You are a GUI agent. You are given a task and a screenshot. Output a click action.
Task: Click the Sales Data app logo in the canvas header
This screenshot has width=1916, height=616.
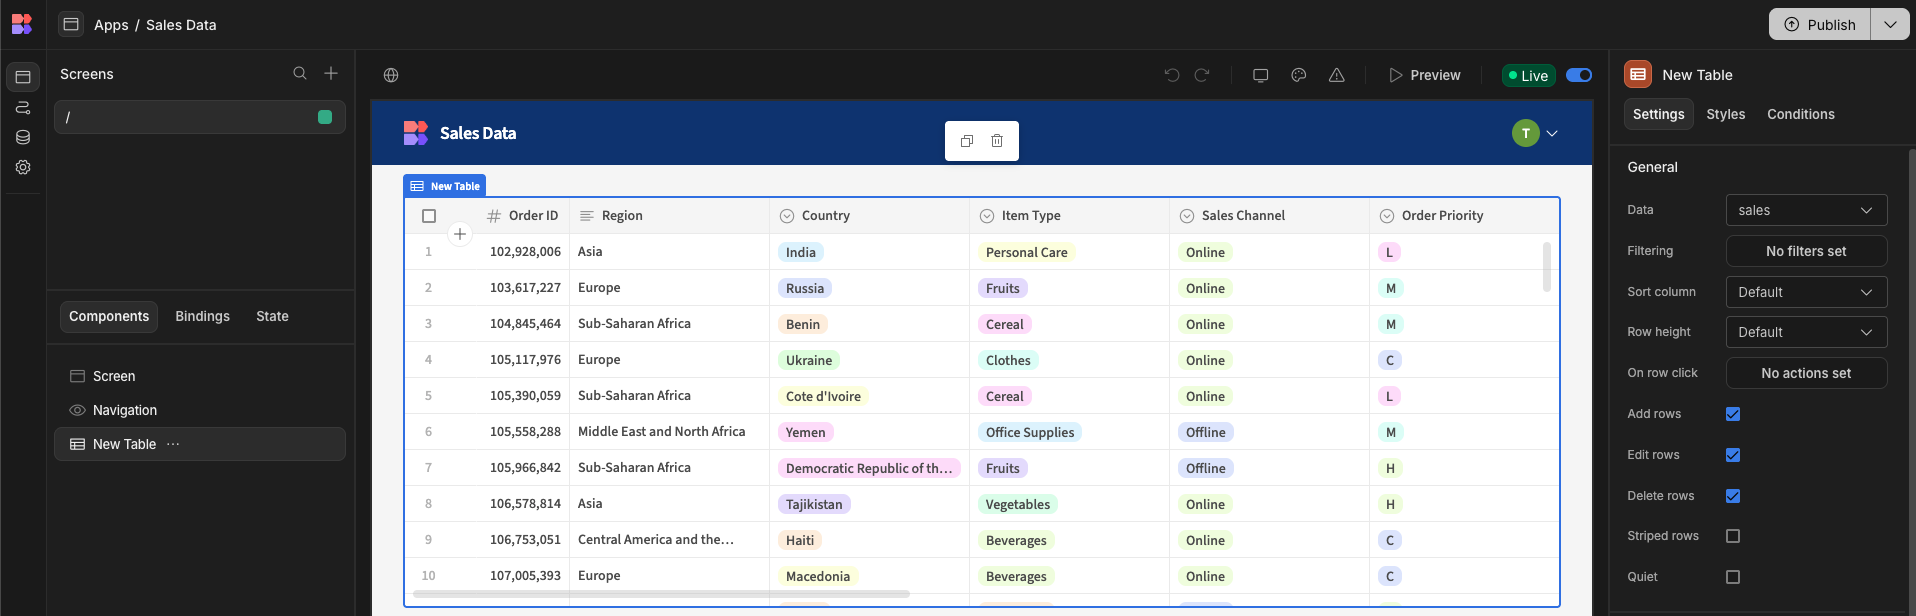[x=415, y=133]
